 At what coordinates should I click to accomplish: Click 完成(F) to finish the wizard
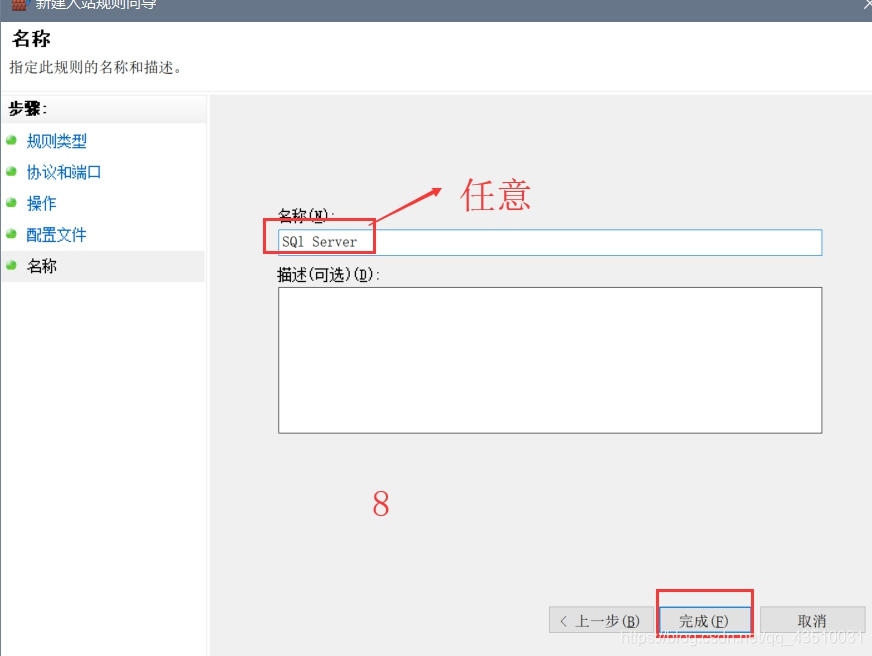704,620
